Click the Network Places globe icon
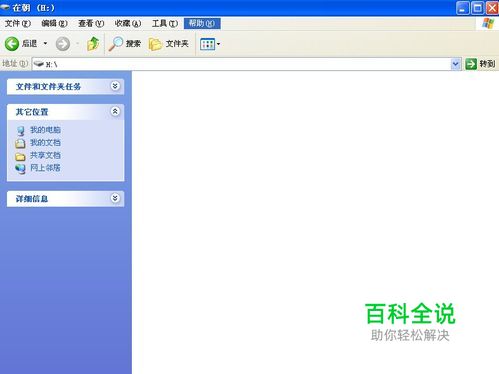This screenshot has width=499, height=374. click(x=20, y=169)
